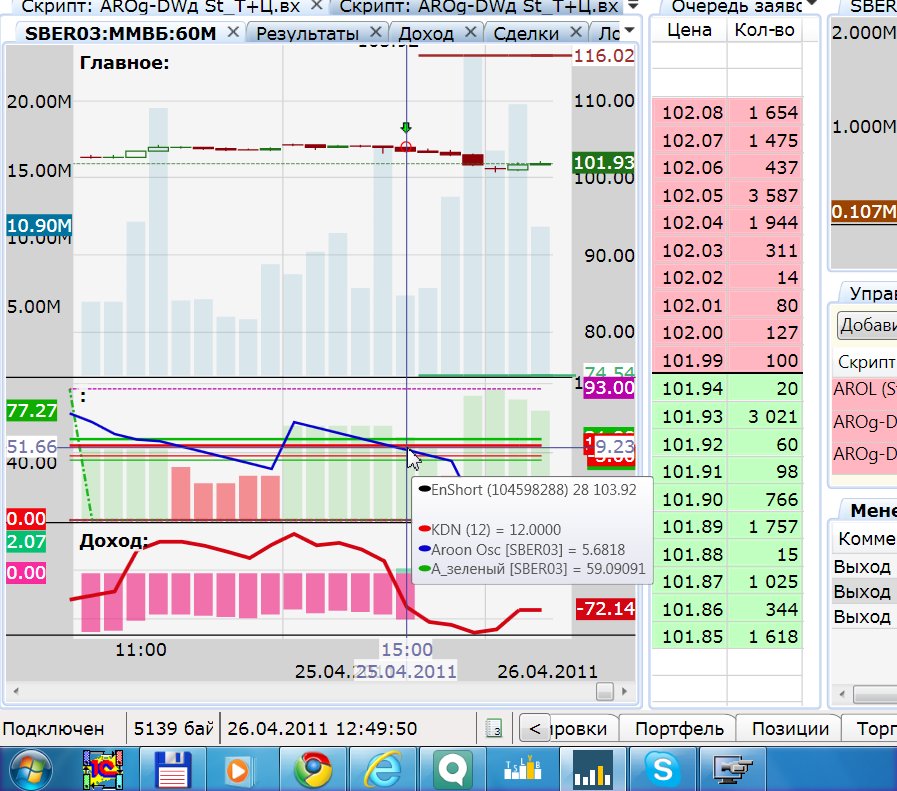Open the Управ panel tab
The width and height of the screenshot is (897, 791).
[x=872, y=293]
